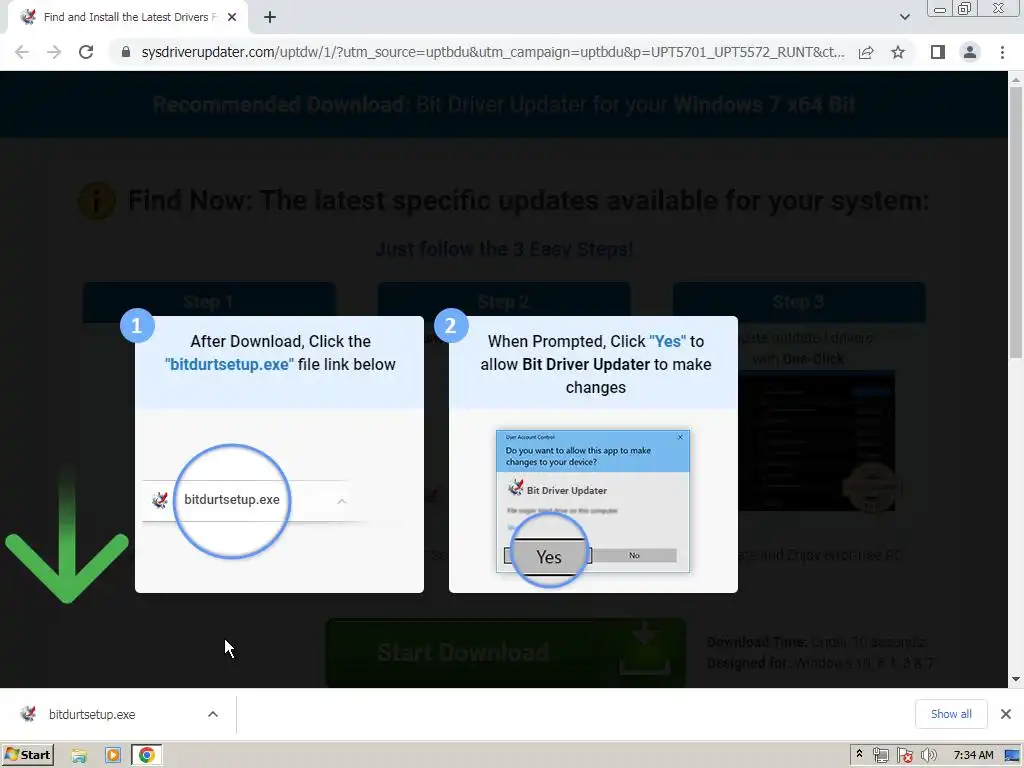Click the Chrome taskbar icon
Viewport: 1024px width, 768px height.
pyautogui.click(x=147, y=756)
